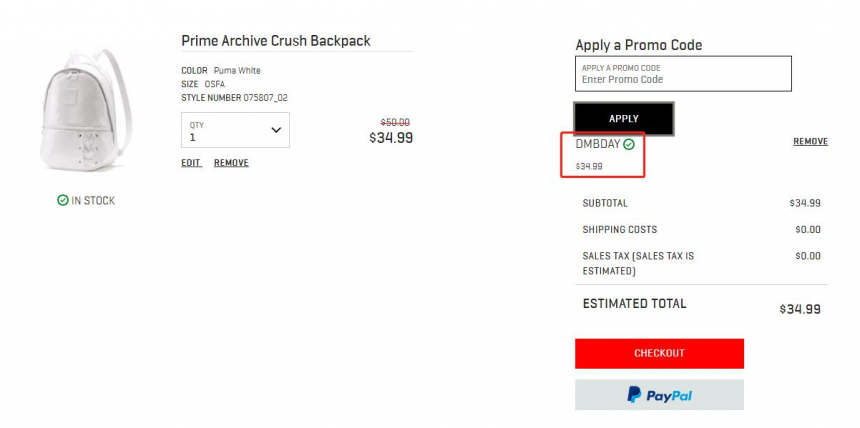Open the Prime Archive Crush Backpack title
Screen dimensions: 860x428
(276, 41)
